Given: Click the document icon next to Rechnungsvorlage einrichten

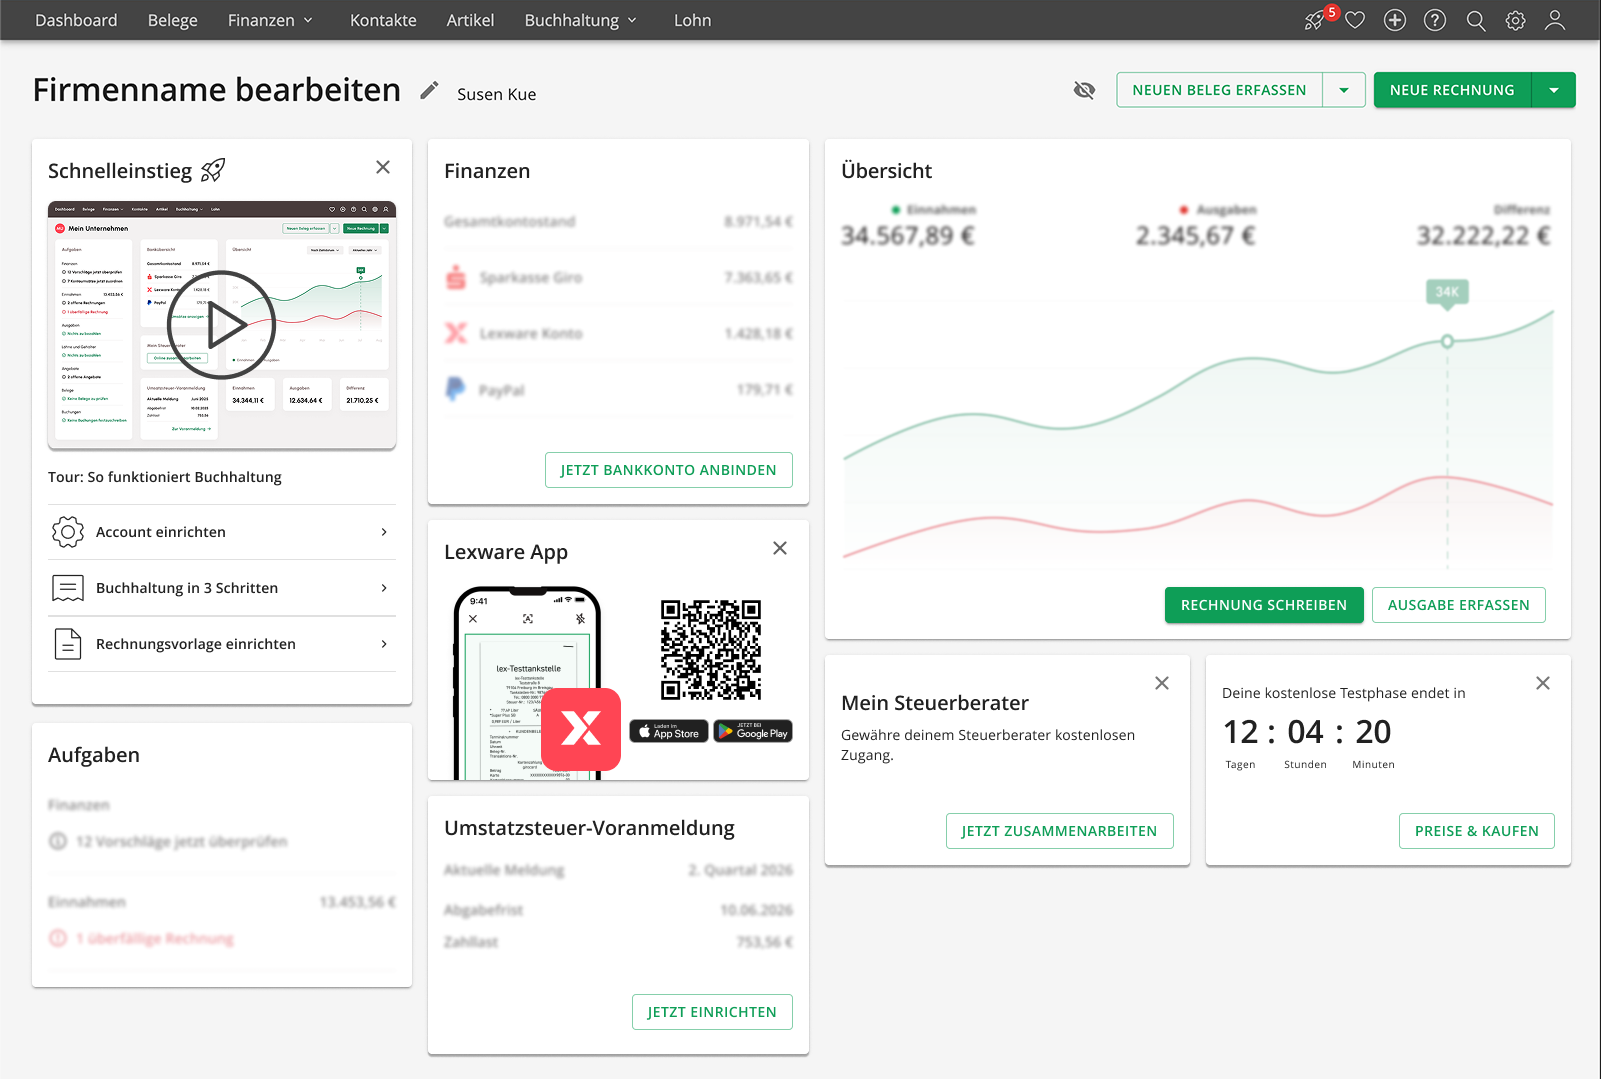Looking at the screenshot, I should pyautogui.click(x=68, y=644).
